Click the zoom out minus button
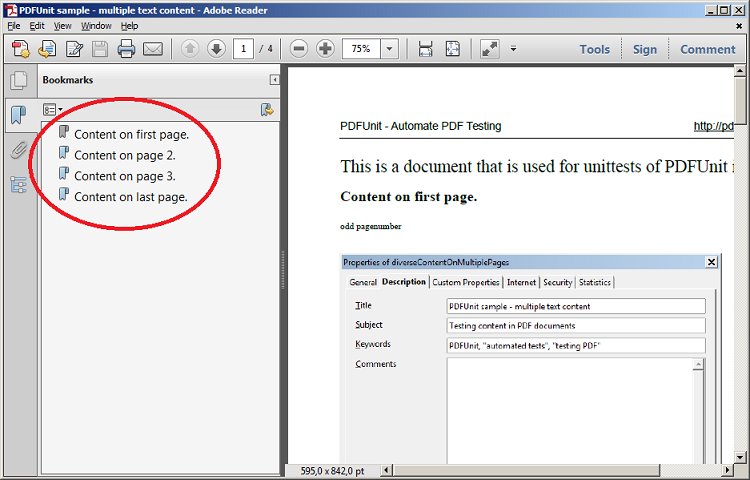750x480 pixels. coord(299,49)
